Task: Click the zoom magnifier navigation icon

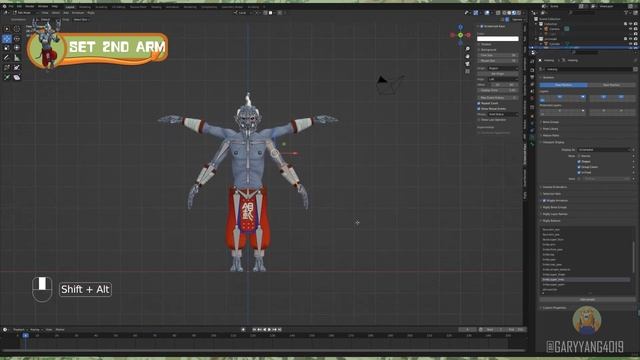Action: click(x=467, y=49)
